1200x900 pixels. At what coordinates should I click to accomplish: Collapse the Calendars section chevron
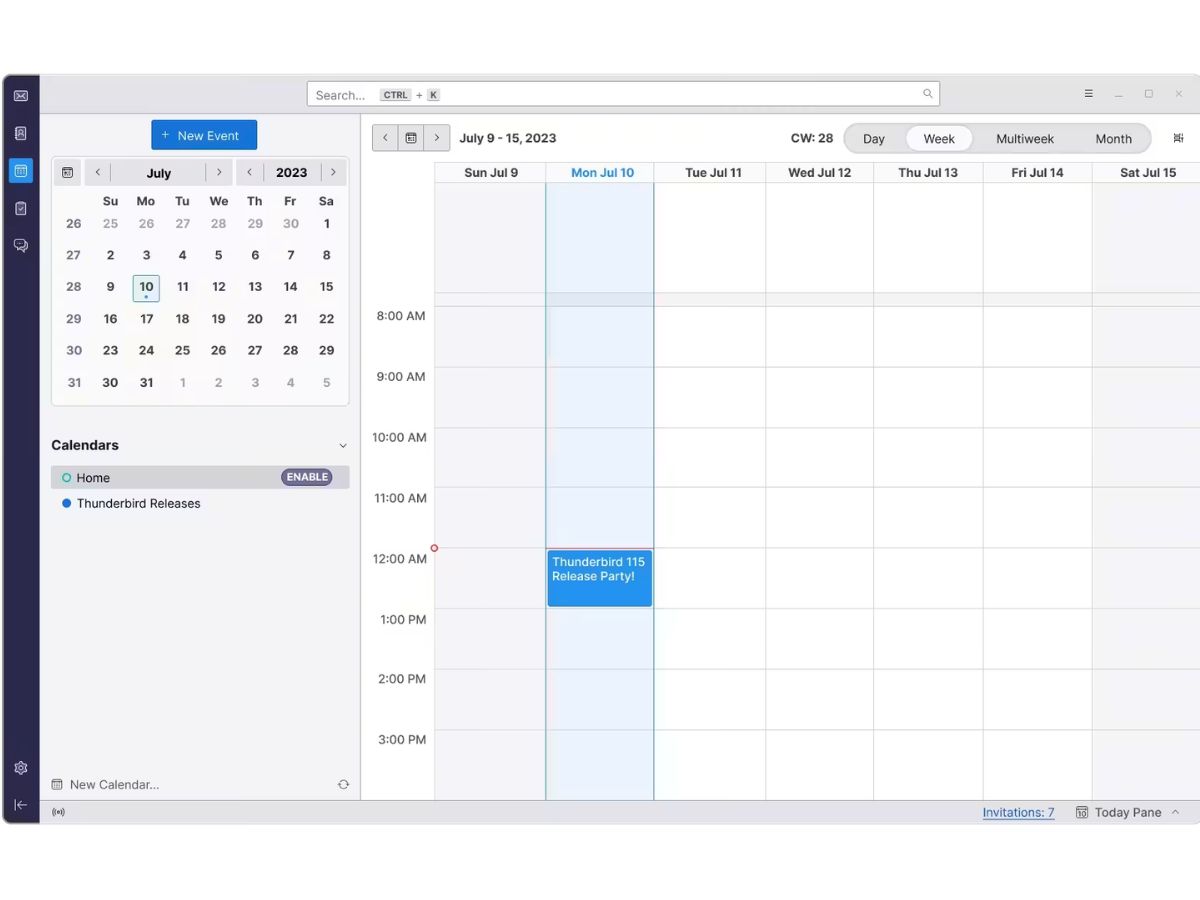pos(343,446)
